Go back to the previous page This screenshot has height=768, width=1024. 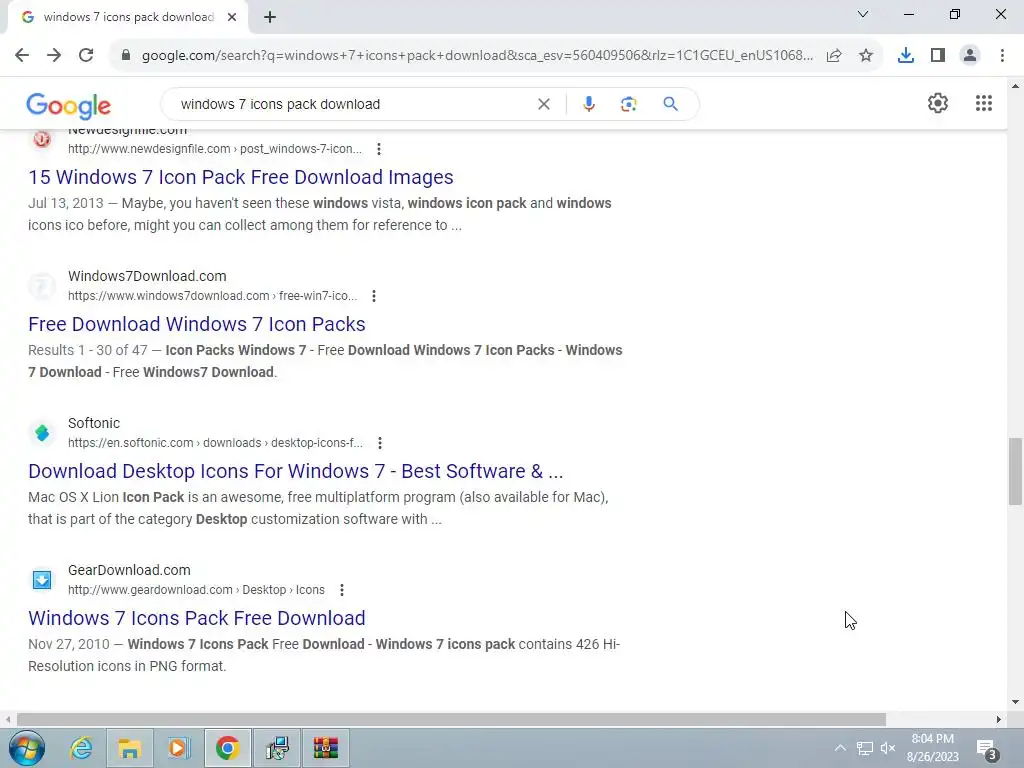tap(22, 56)
